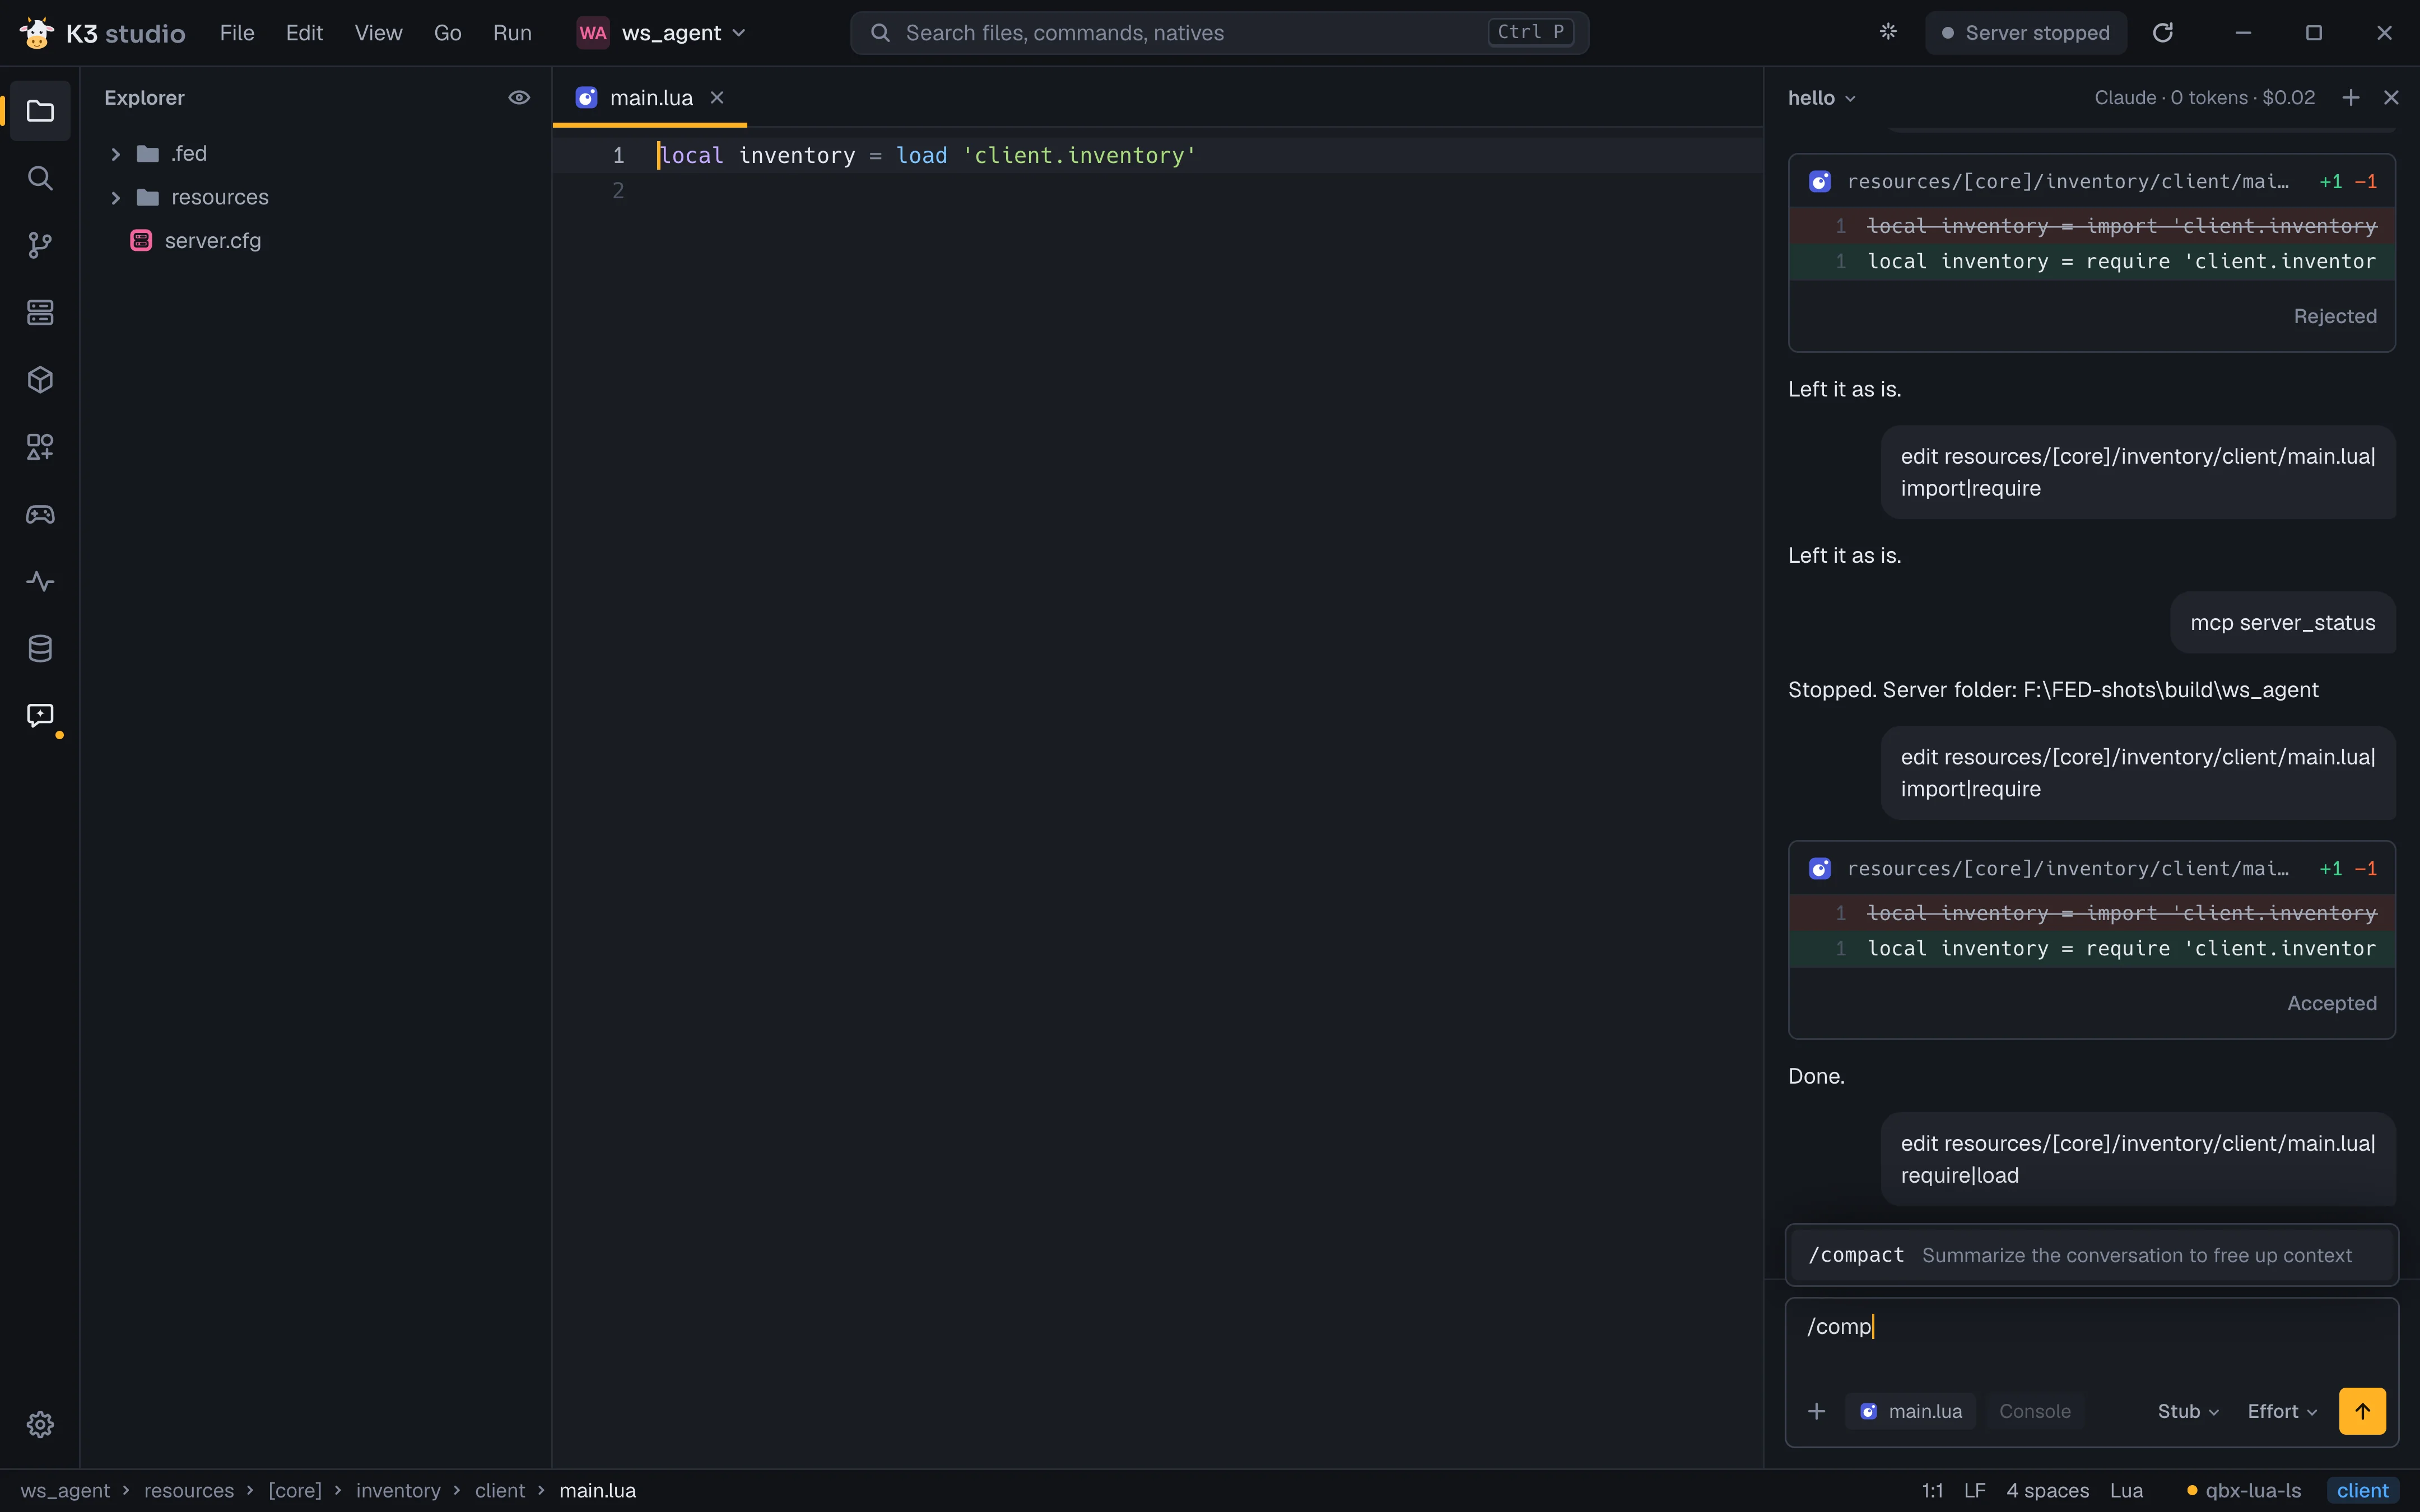Open the View menu
Screen dimensions: 2420x1512
pos(378,33)
